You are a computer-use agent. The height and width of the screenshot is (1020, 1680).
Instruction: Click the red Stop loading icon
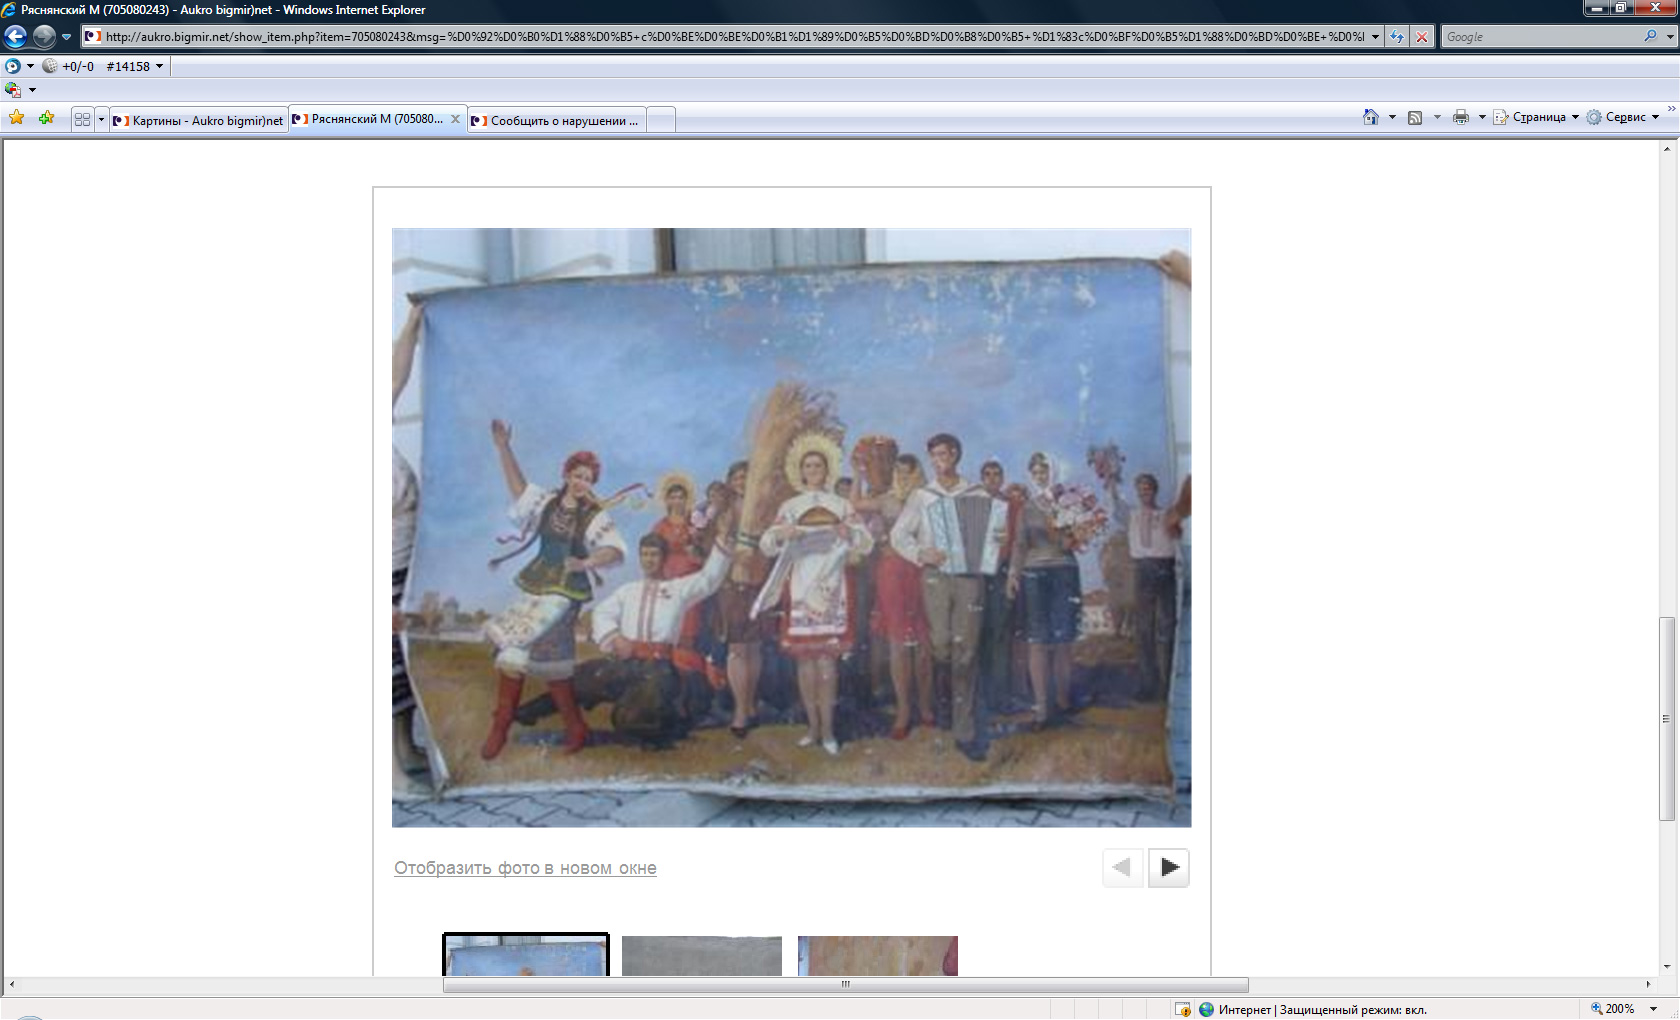(1421, 37)
